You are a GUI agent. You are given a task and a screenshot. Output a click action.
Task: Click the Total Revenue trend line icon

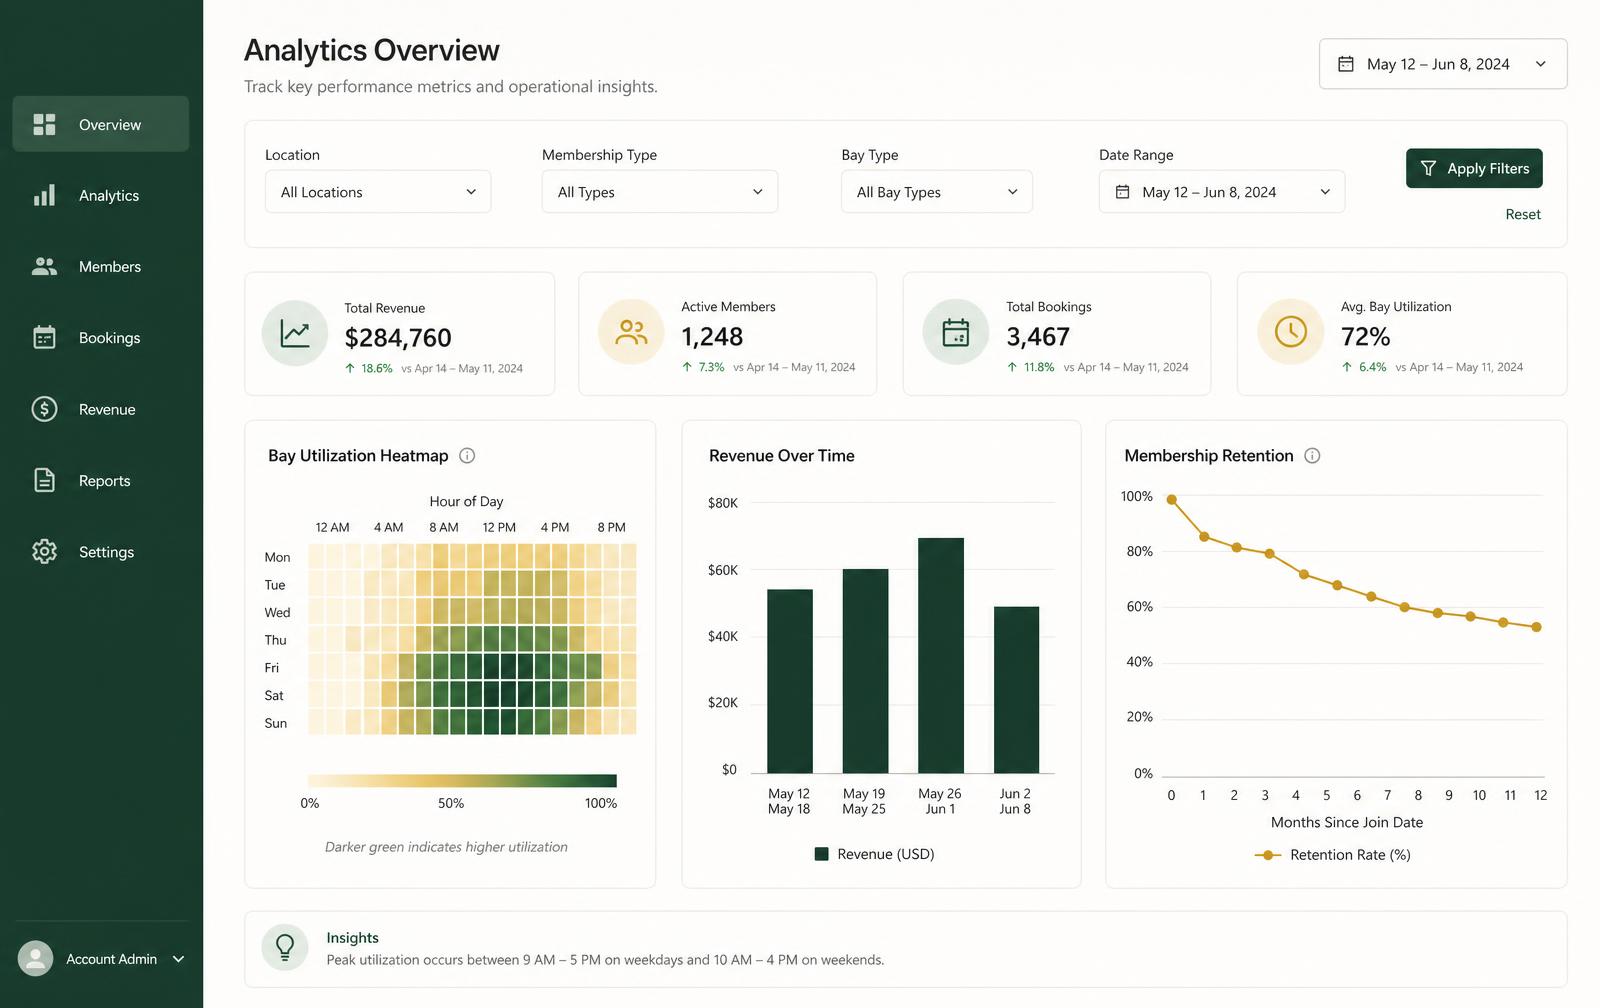coord(295,333)
